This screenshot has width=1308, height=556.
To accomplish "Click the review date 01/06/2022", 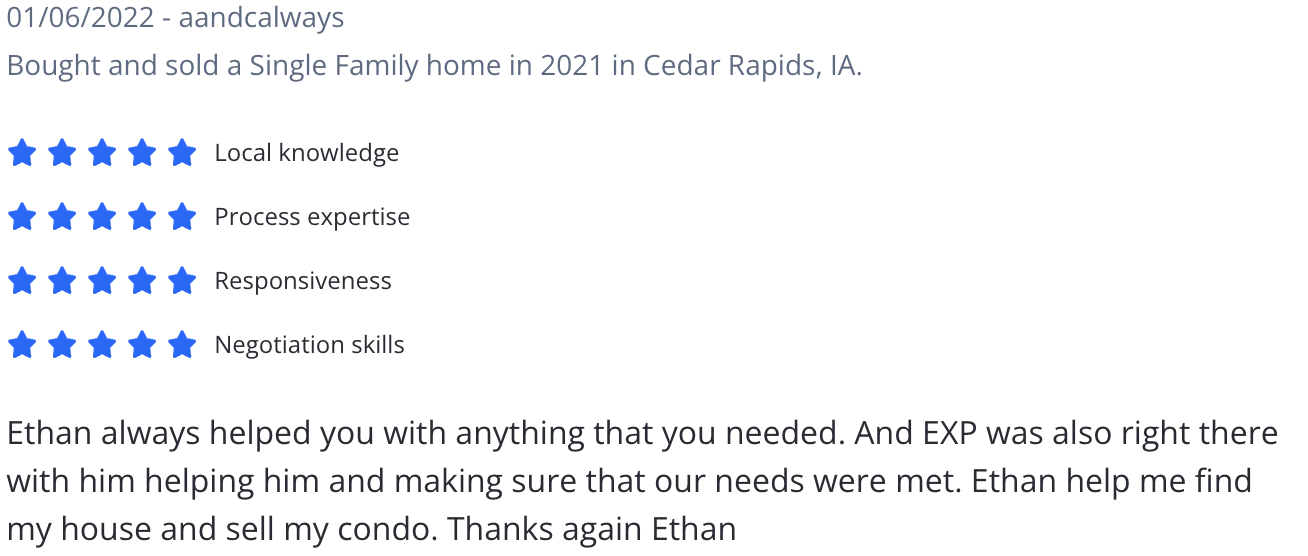I will [80, 18].
